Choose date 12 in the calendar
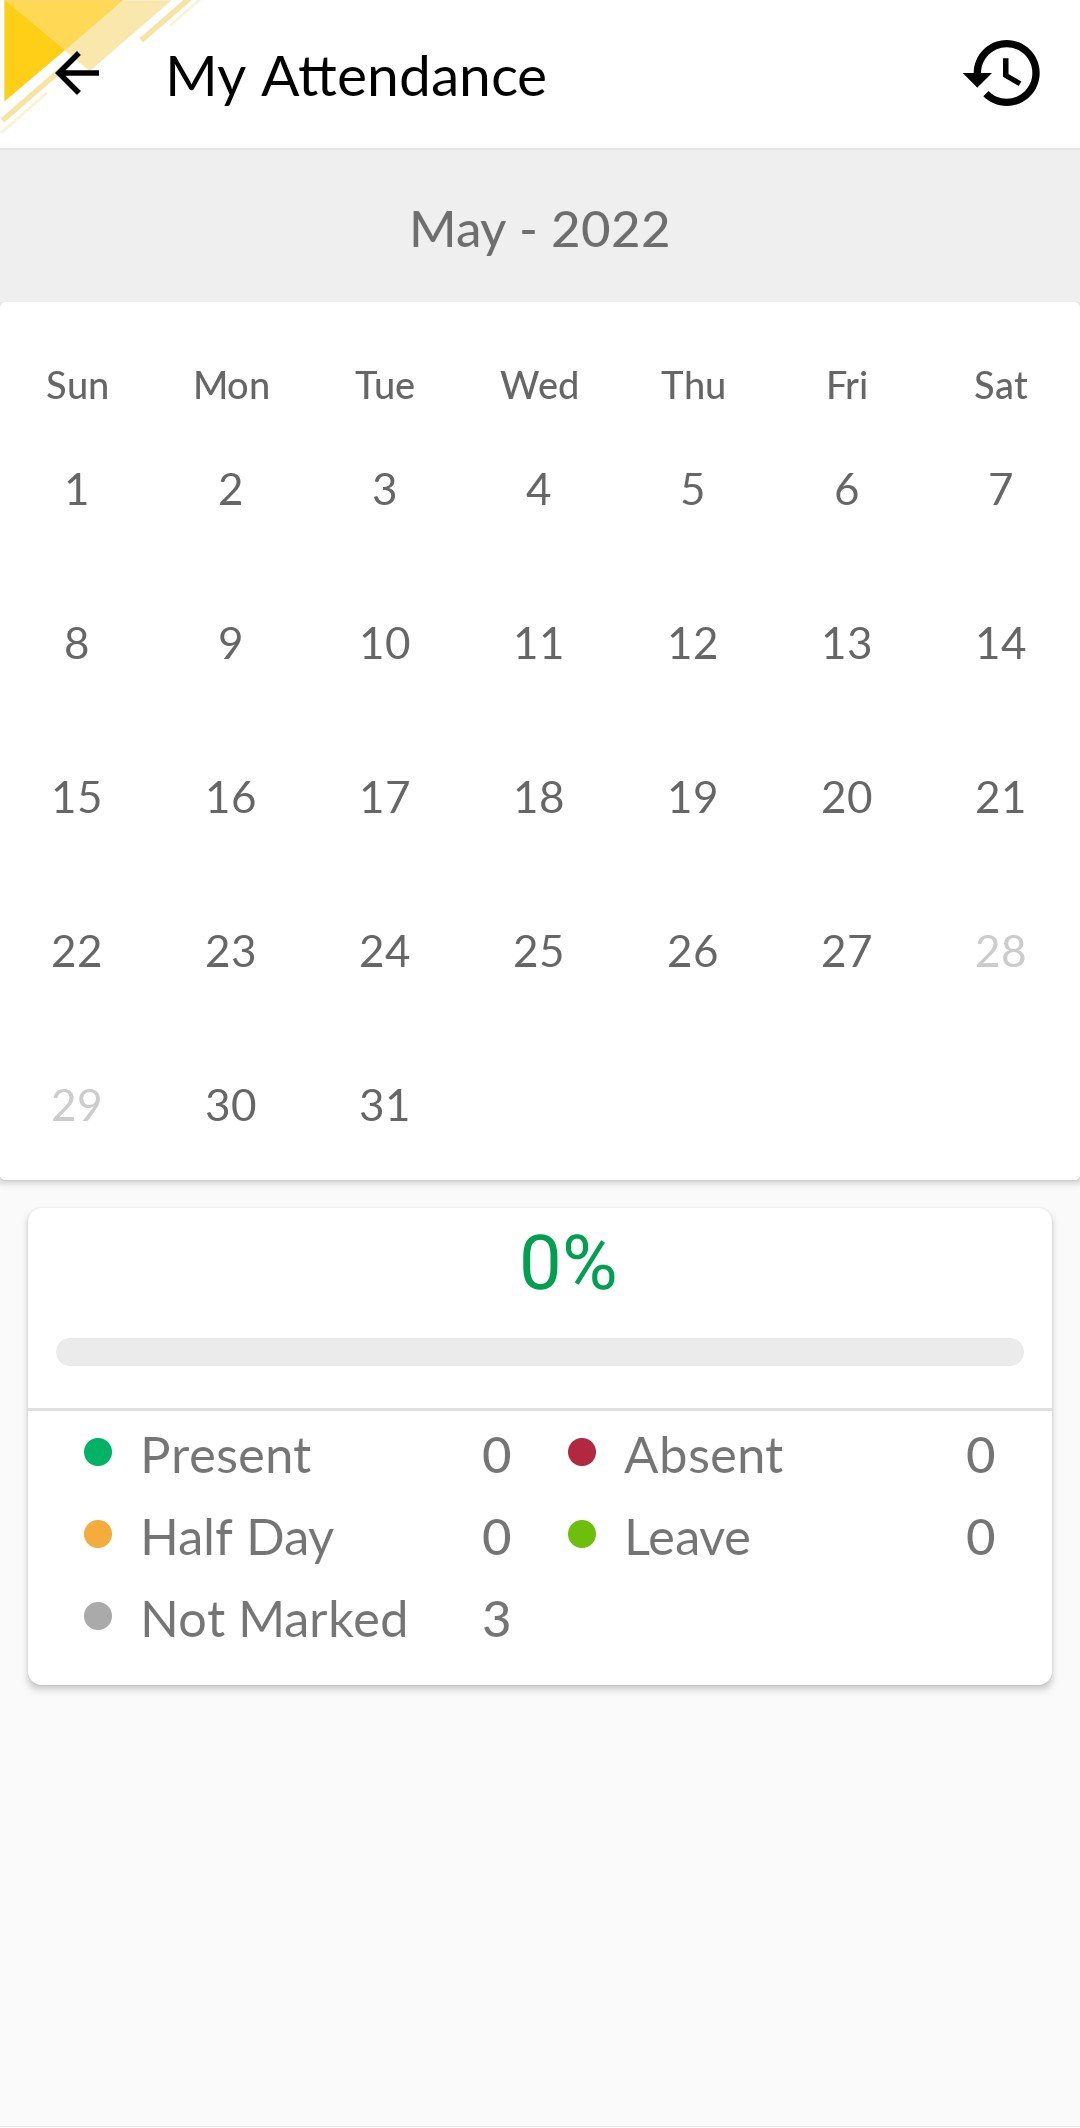This screenshot has height=2128, width=1080. (x=693, y=644)
